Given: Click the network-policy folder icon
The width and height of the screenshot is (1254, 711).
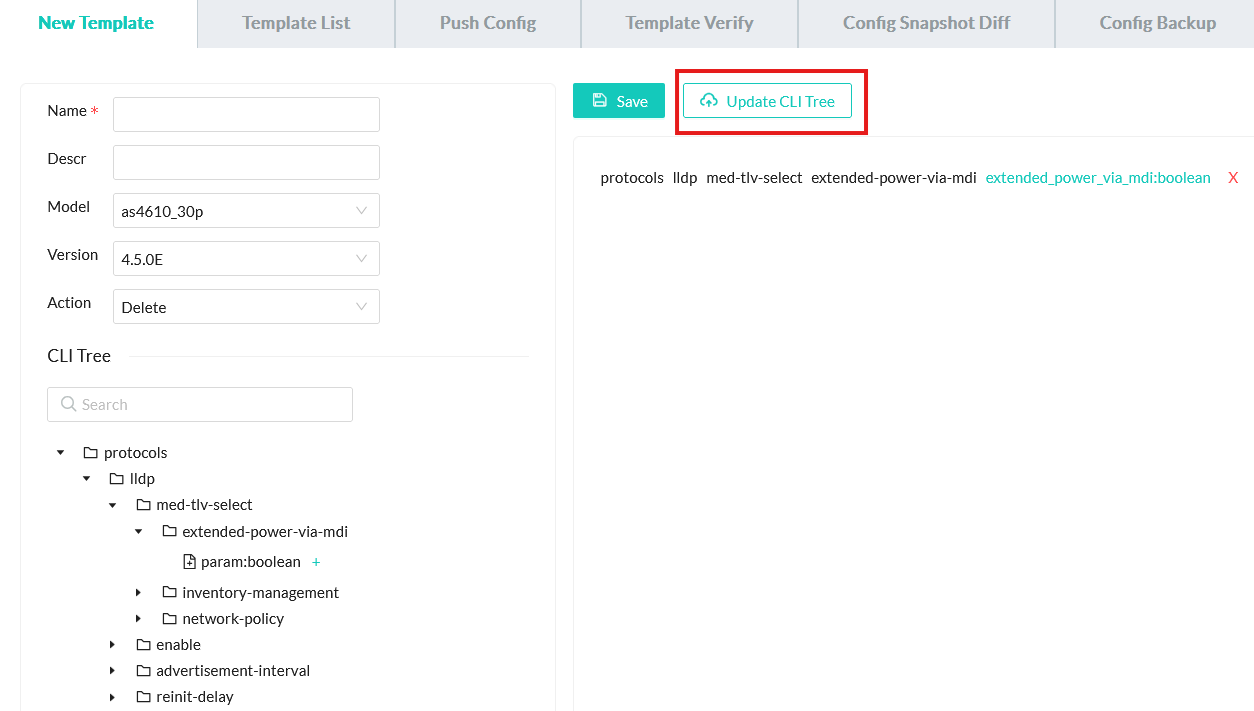Looking at the screenshot, I should [170, 619].
